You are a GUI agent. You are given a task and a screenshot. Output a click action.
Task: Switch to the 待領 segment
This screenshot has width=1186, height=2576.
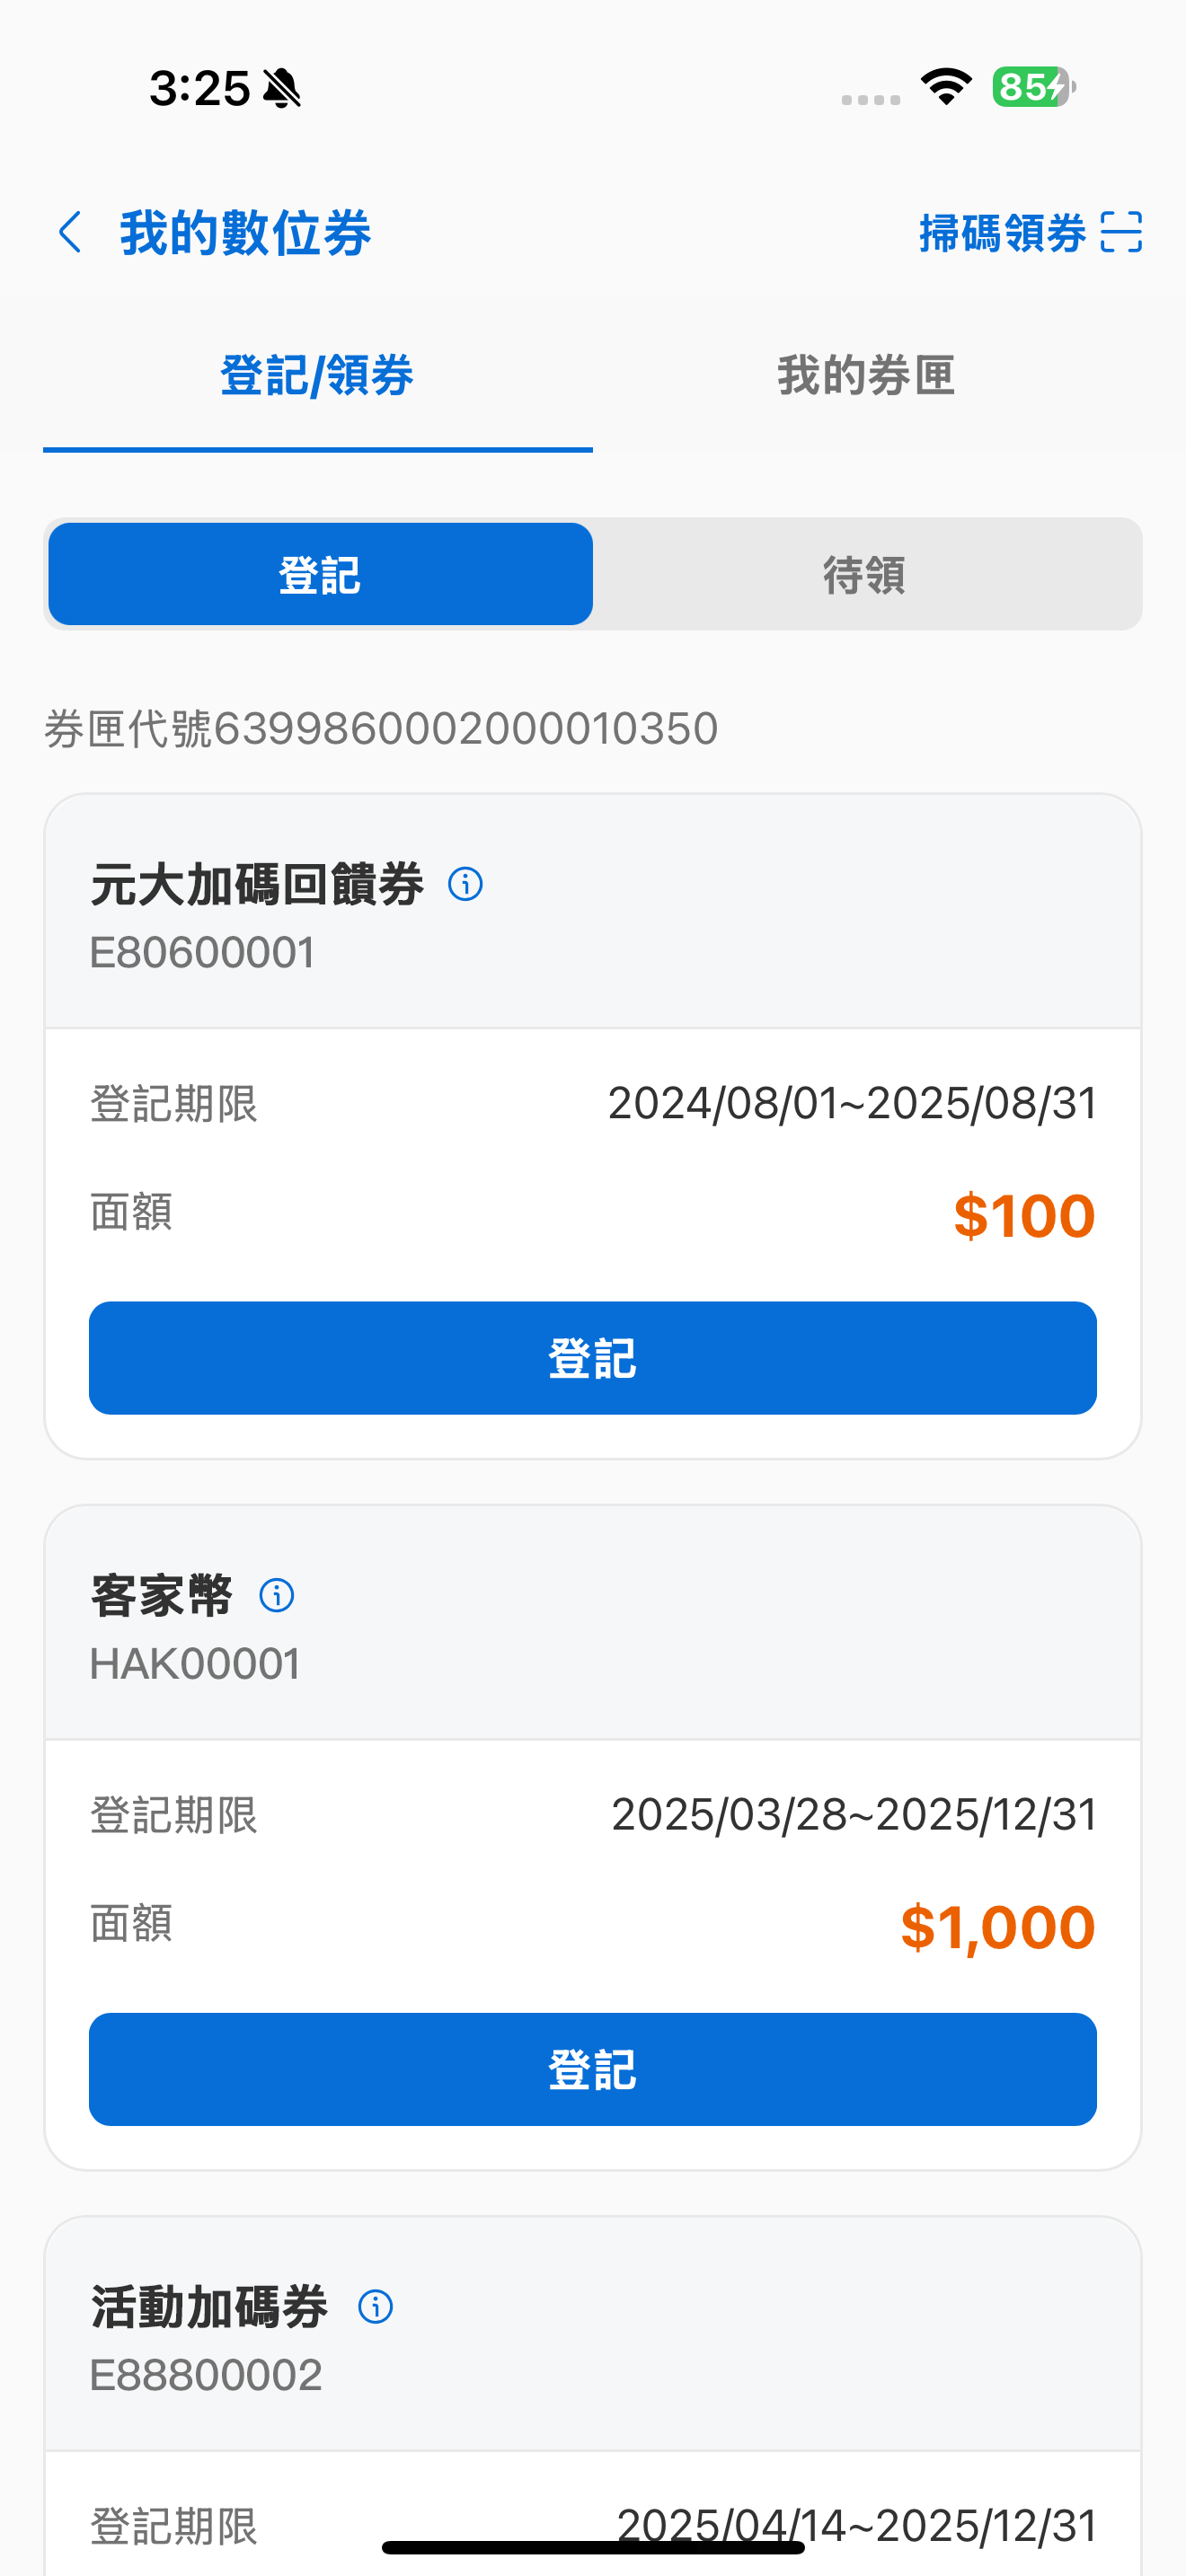[865, 574]
